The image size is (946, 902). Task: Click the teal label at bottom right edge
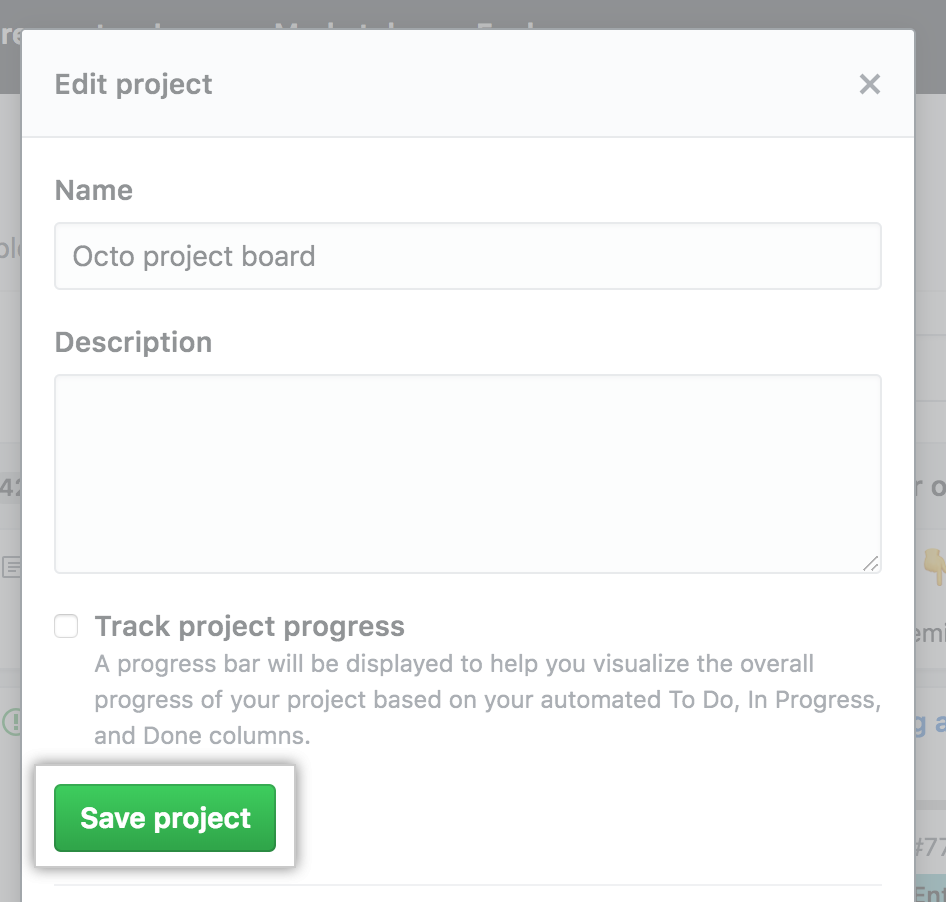[x=930, y=892]
